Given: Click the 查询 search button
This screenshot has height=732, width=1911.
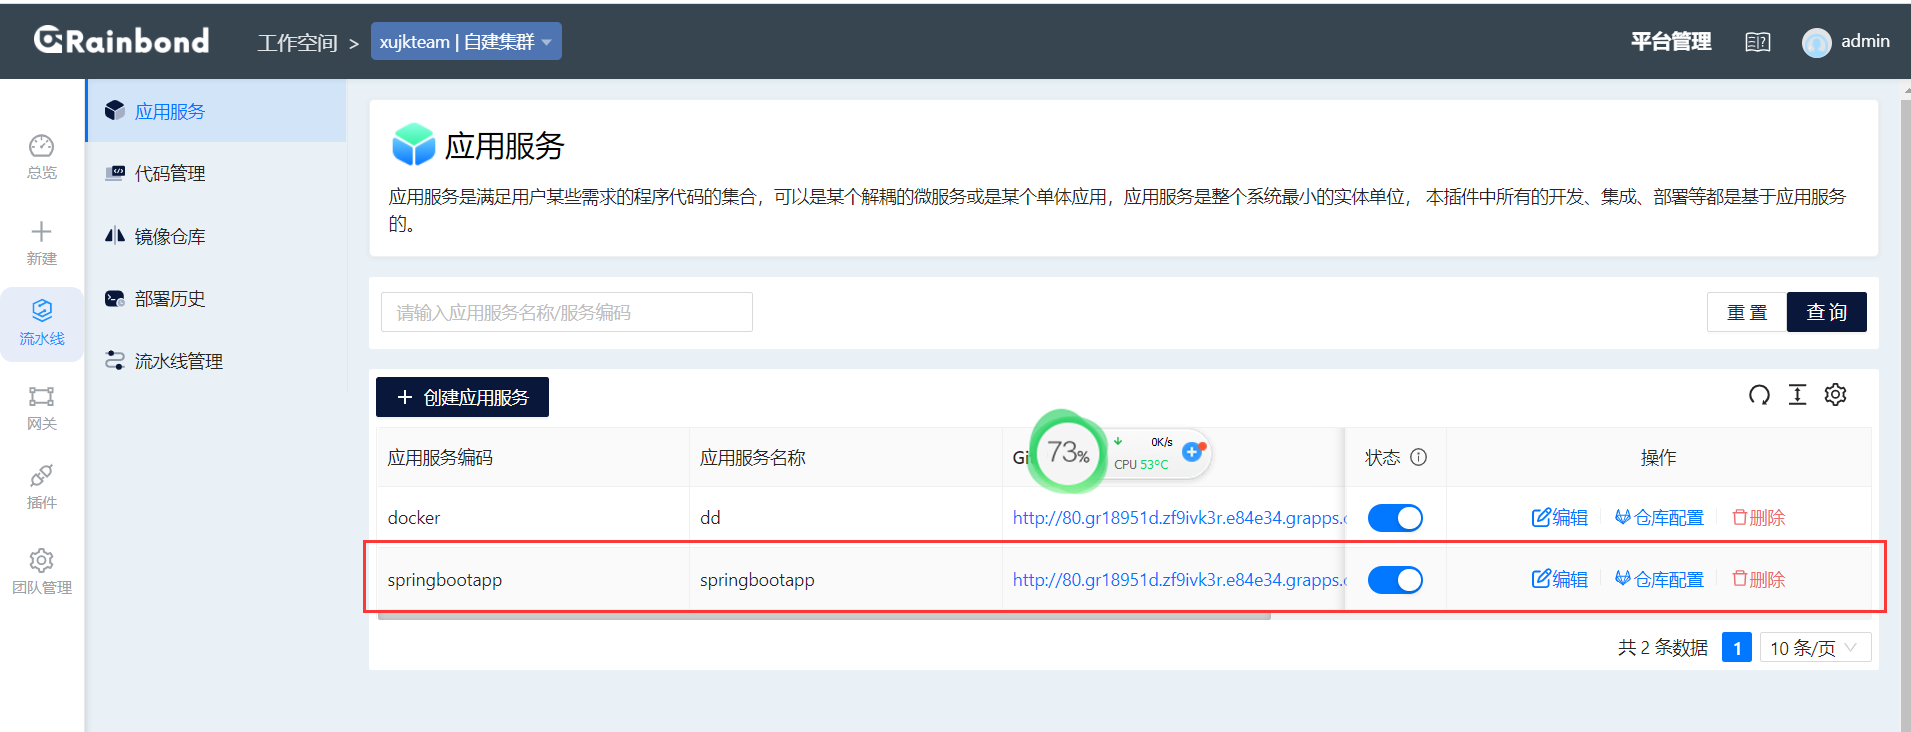Looking at the screenshot, I should pyautogui.click(x=1826, y=312).
